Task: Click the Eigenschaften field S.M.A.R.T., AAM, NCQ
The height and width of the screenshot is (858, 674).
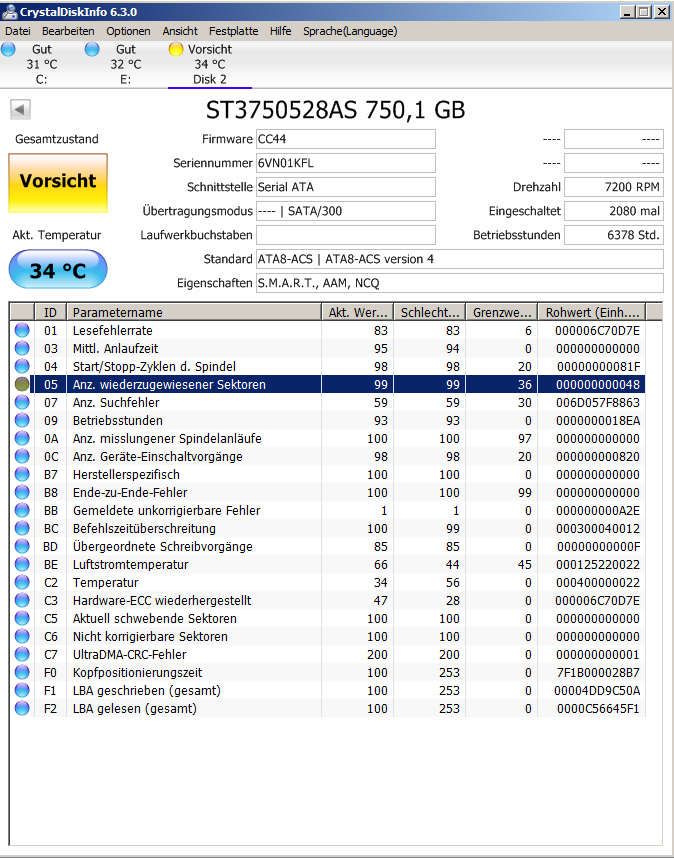Action: (460, 283)
